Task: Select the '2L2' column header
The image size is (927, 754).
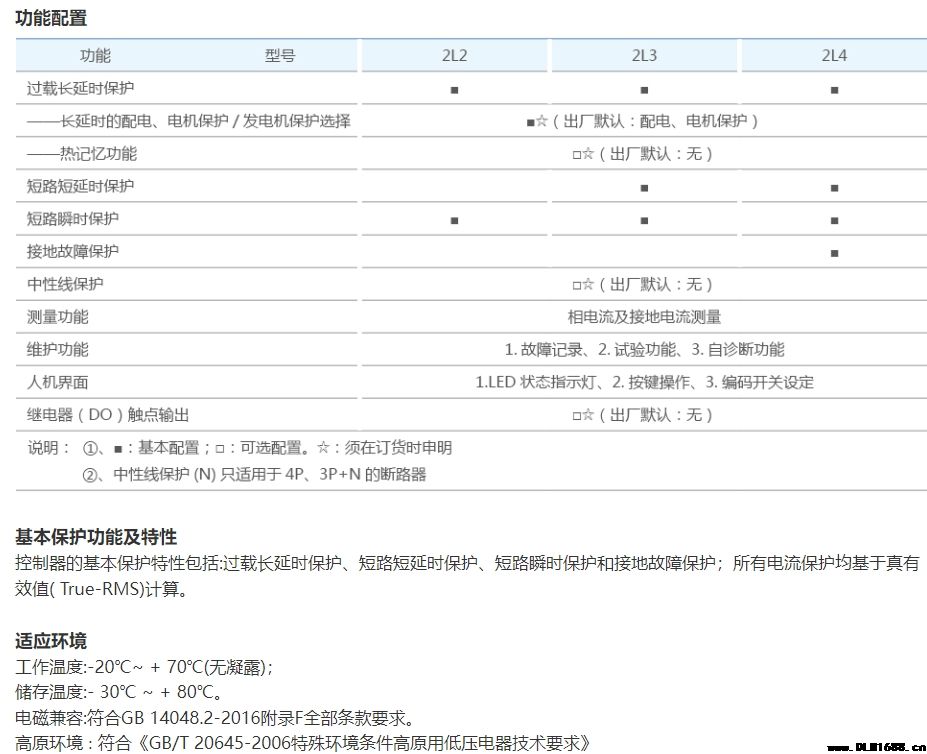Action: tap(454, 56)
